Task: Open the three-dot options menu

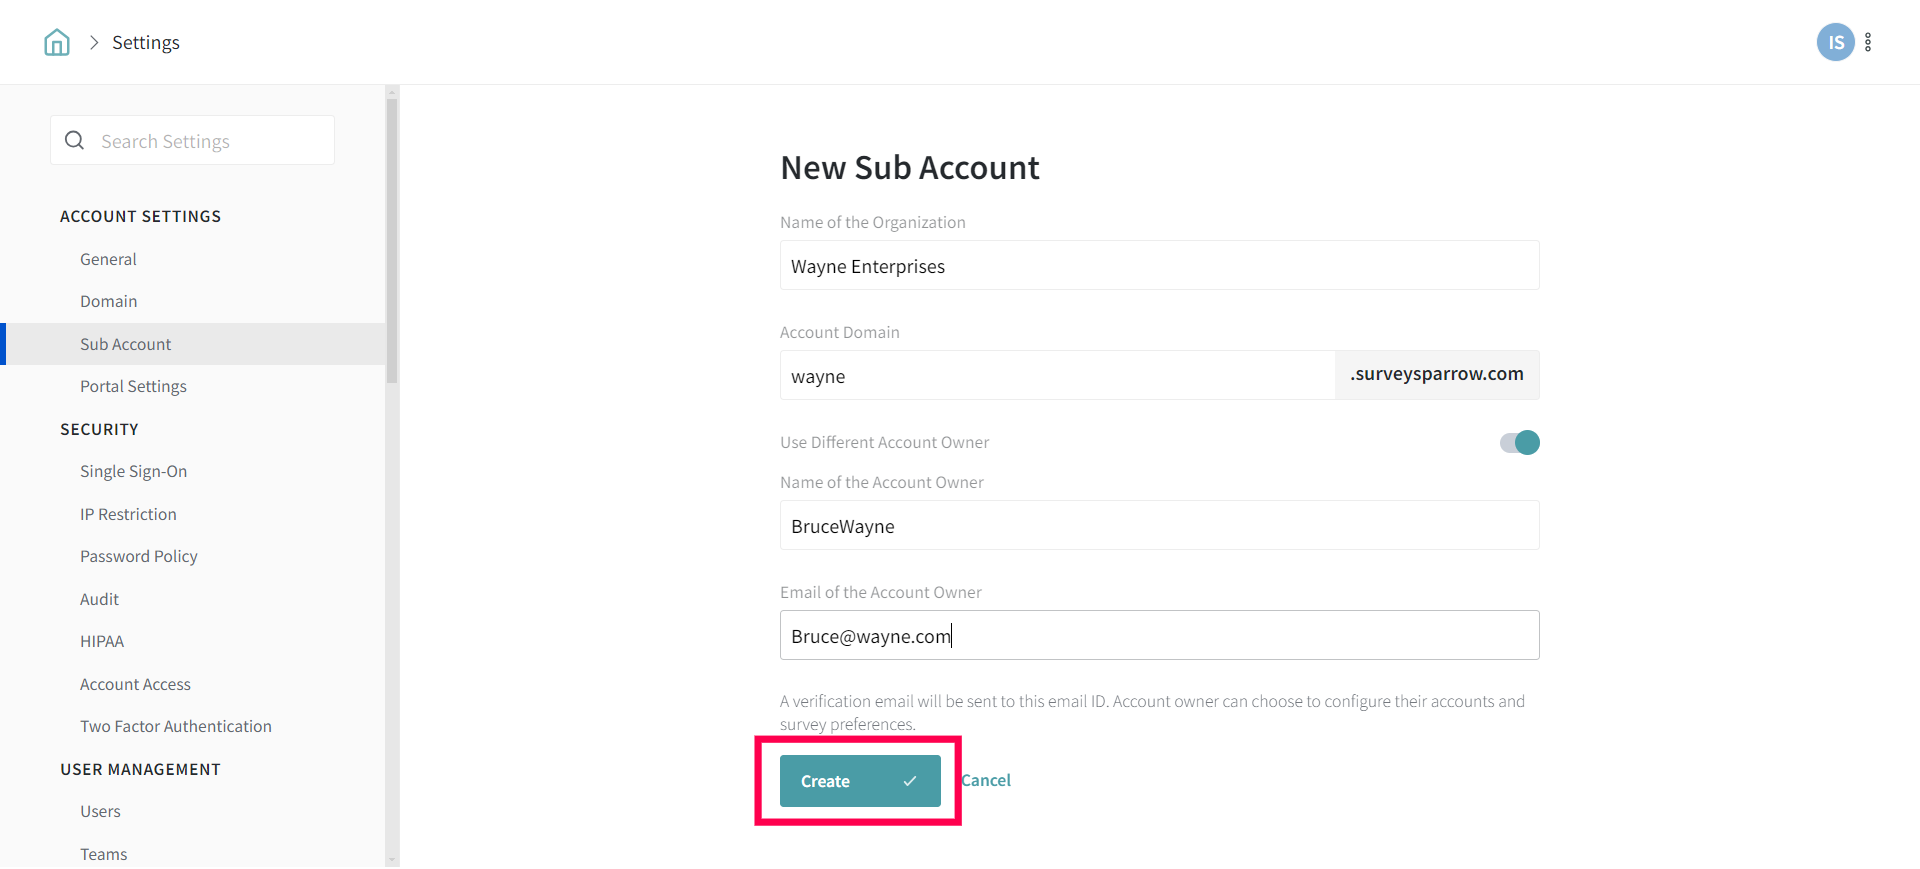Action: (1868, 42)
